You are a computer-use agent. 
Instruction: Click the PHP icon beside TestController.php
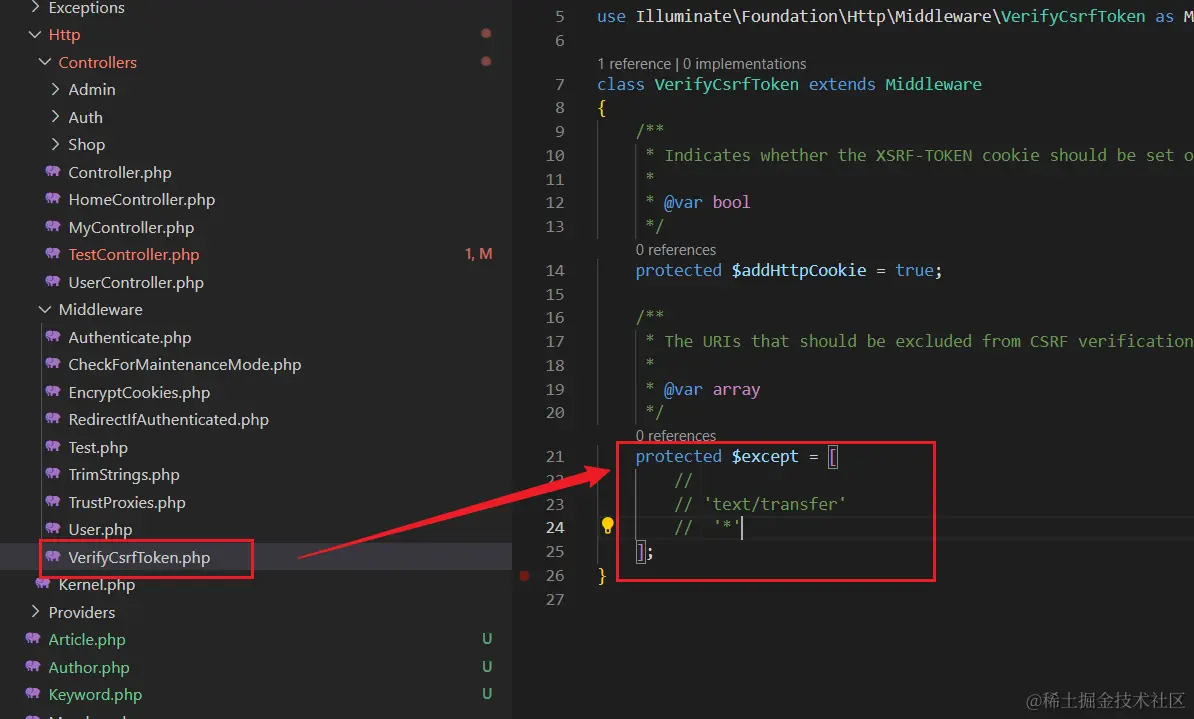(x=53, y=254)
